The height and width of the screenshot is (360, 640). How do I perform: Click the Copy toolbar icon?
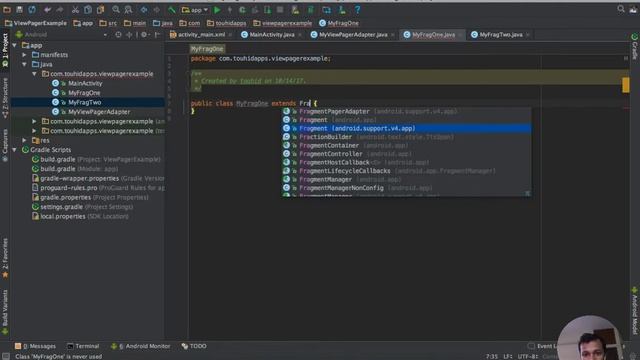tap(88, 9)
